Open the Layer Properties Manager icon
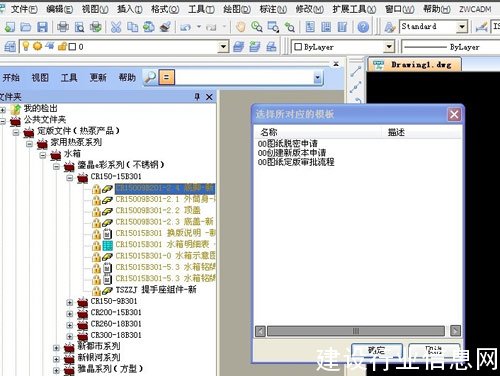This screenshot has width=500, height=376. pyautogui.click(x=10, y=47)
